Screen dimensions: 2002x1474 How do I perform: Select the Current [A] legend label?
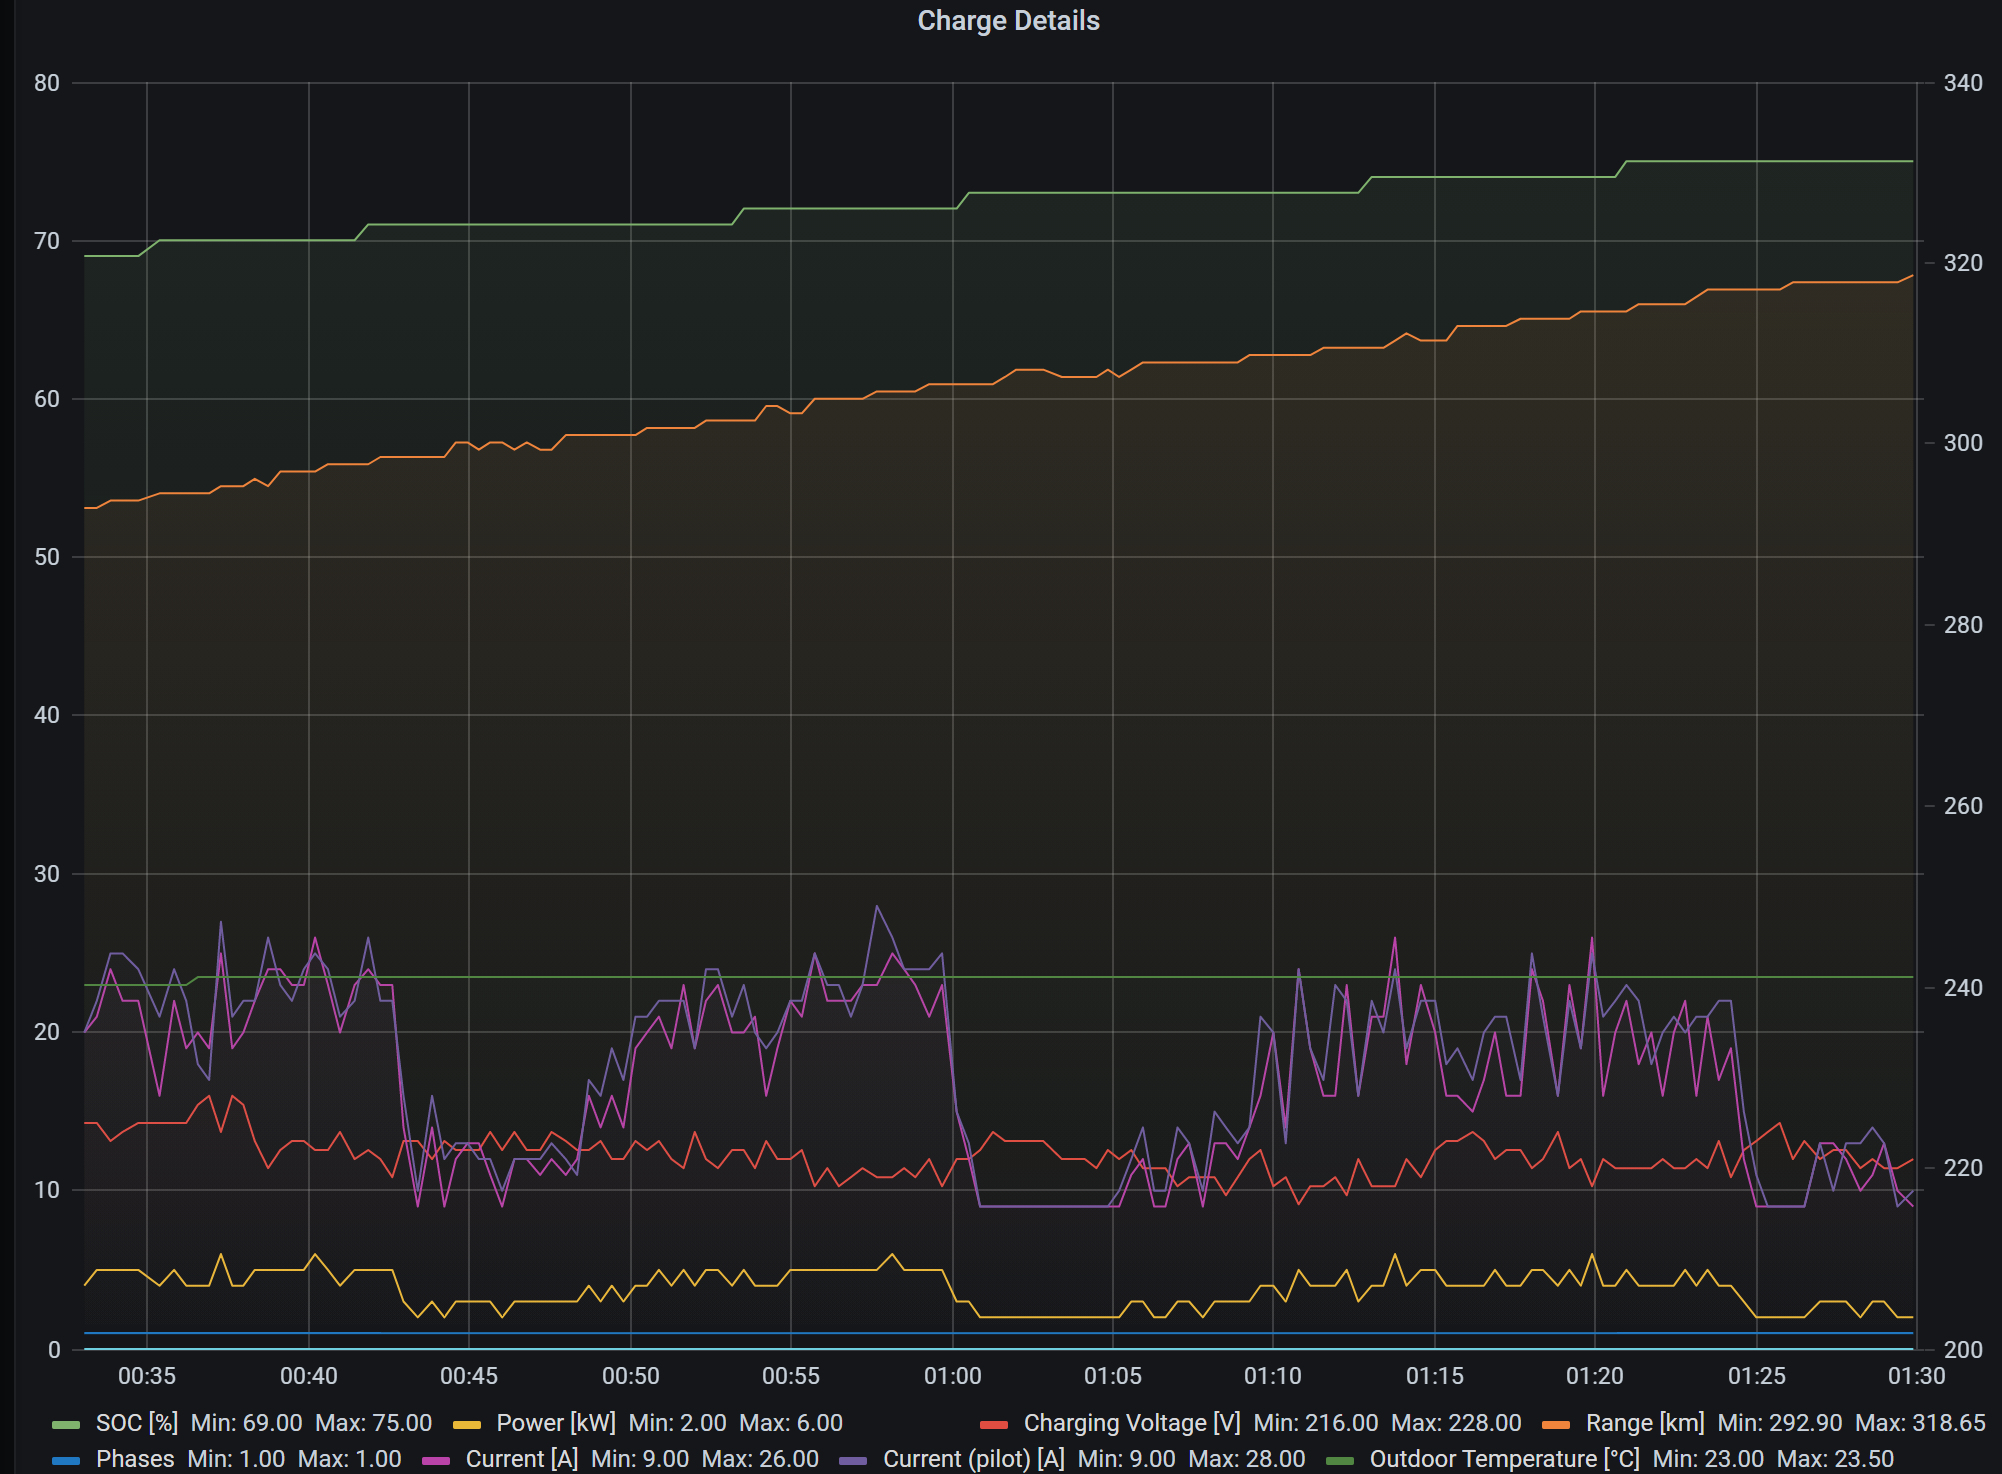521,1459
